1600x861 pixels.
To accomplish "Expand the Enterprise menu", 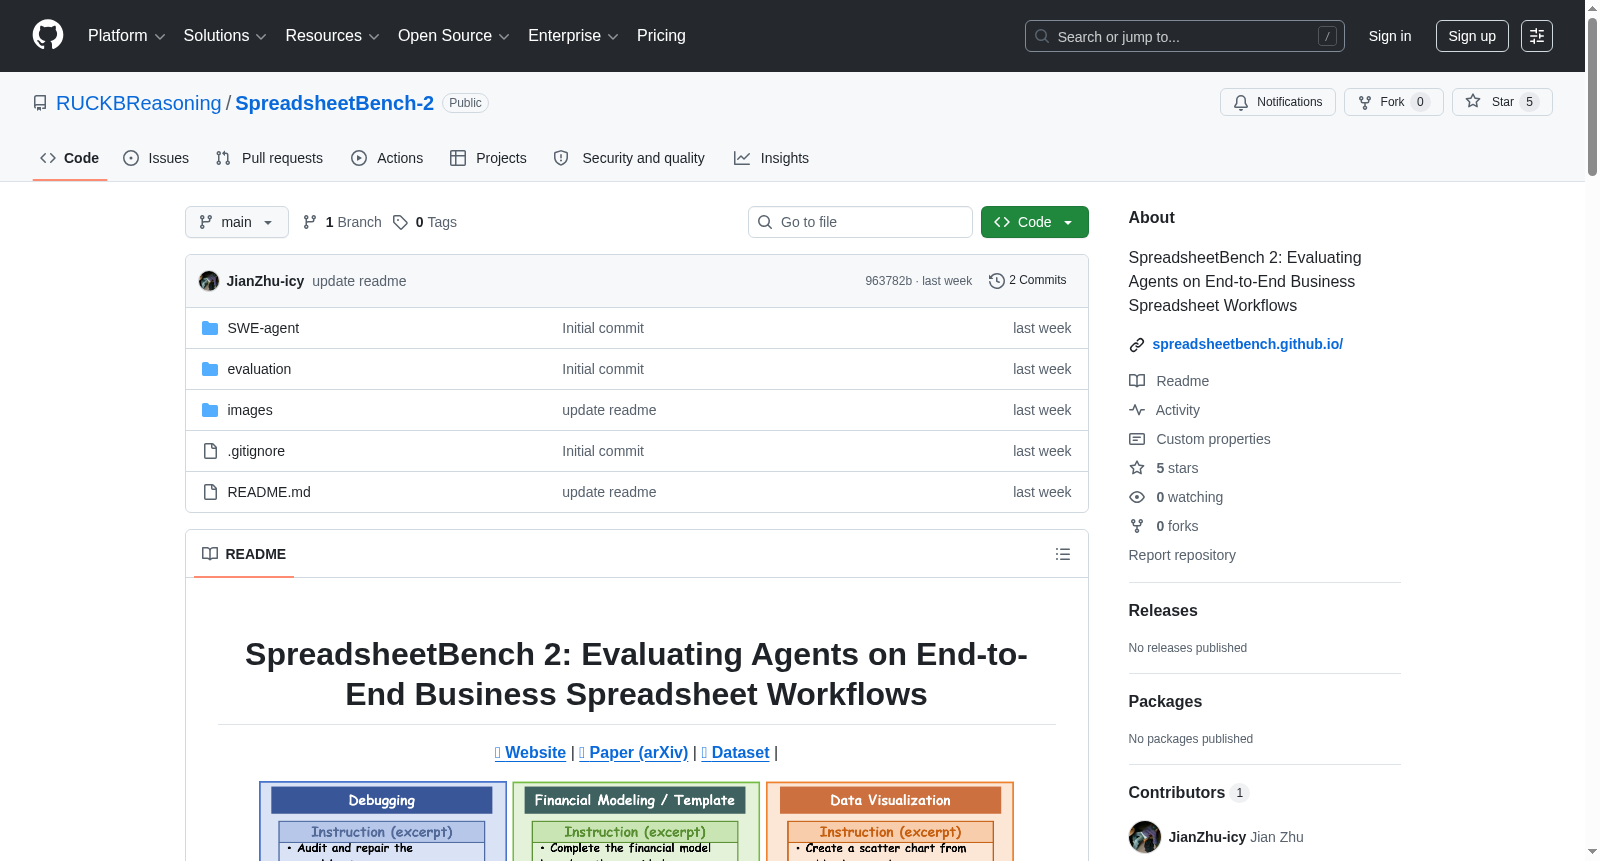I will tap(573, 36).
